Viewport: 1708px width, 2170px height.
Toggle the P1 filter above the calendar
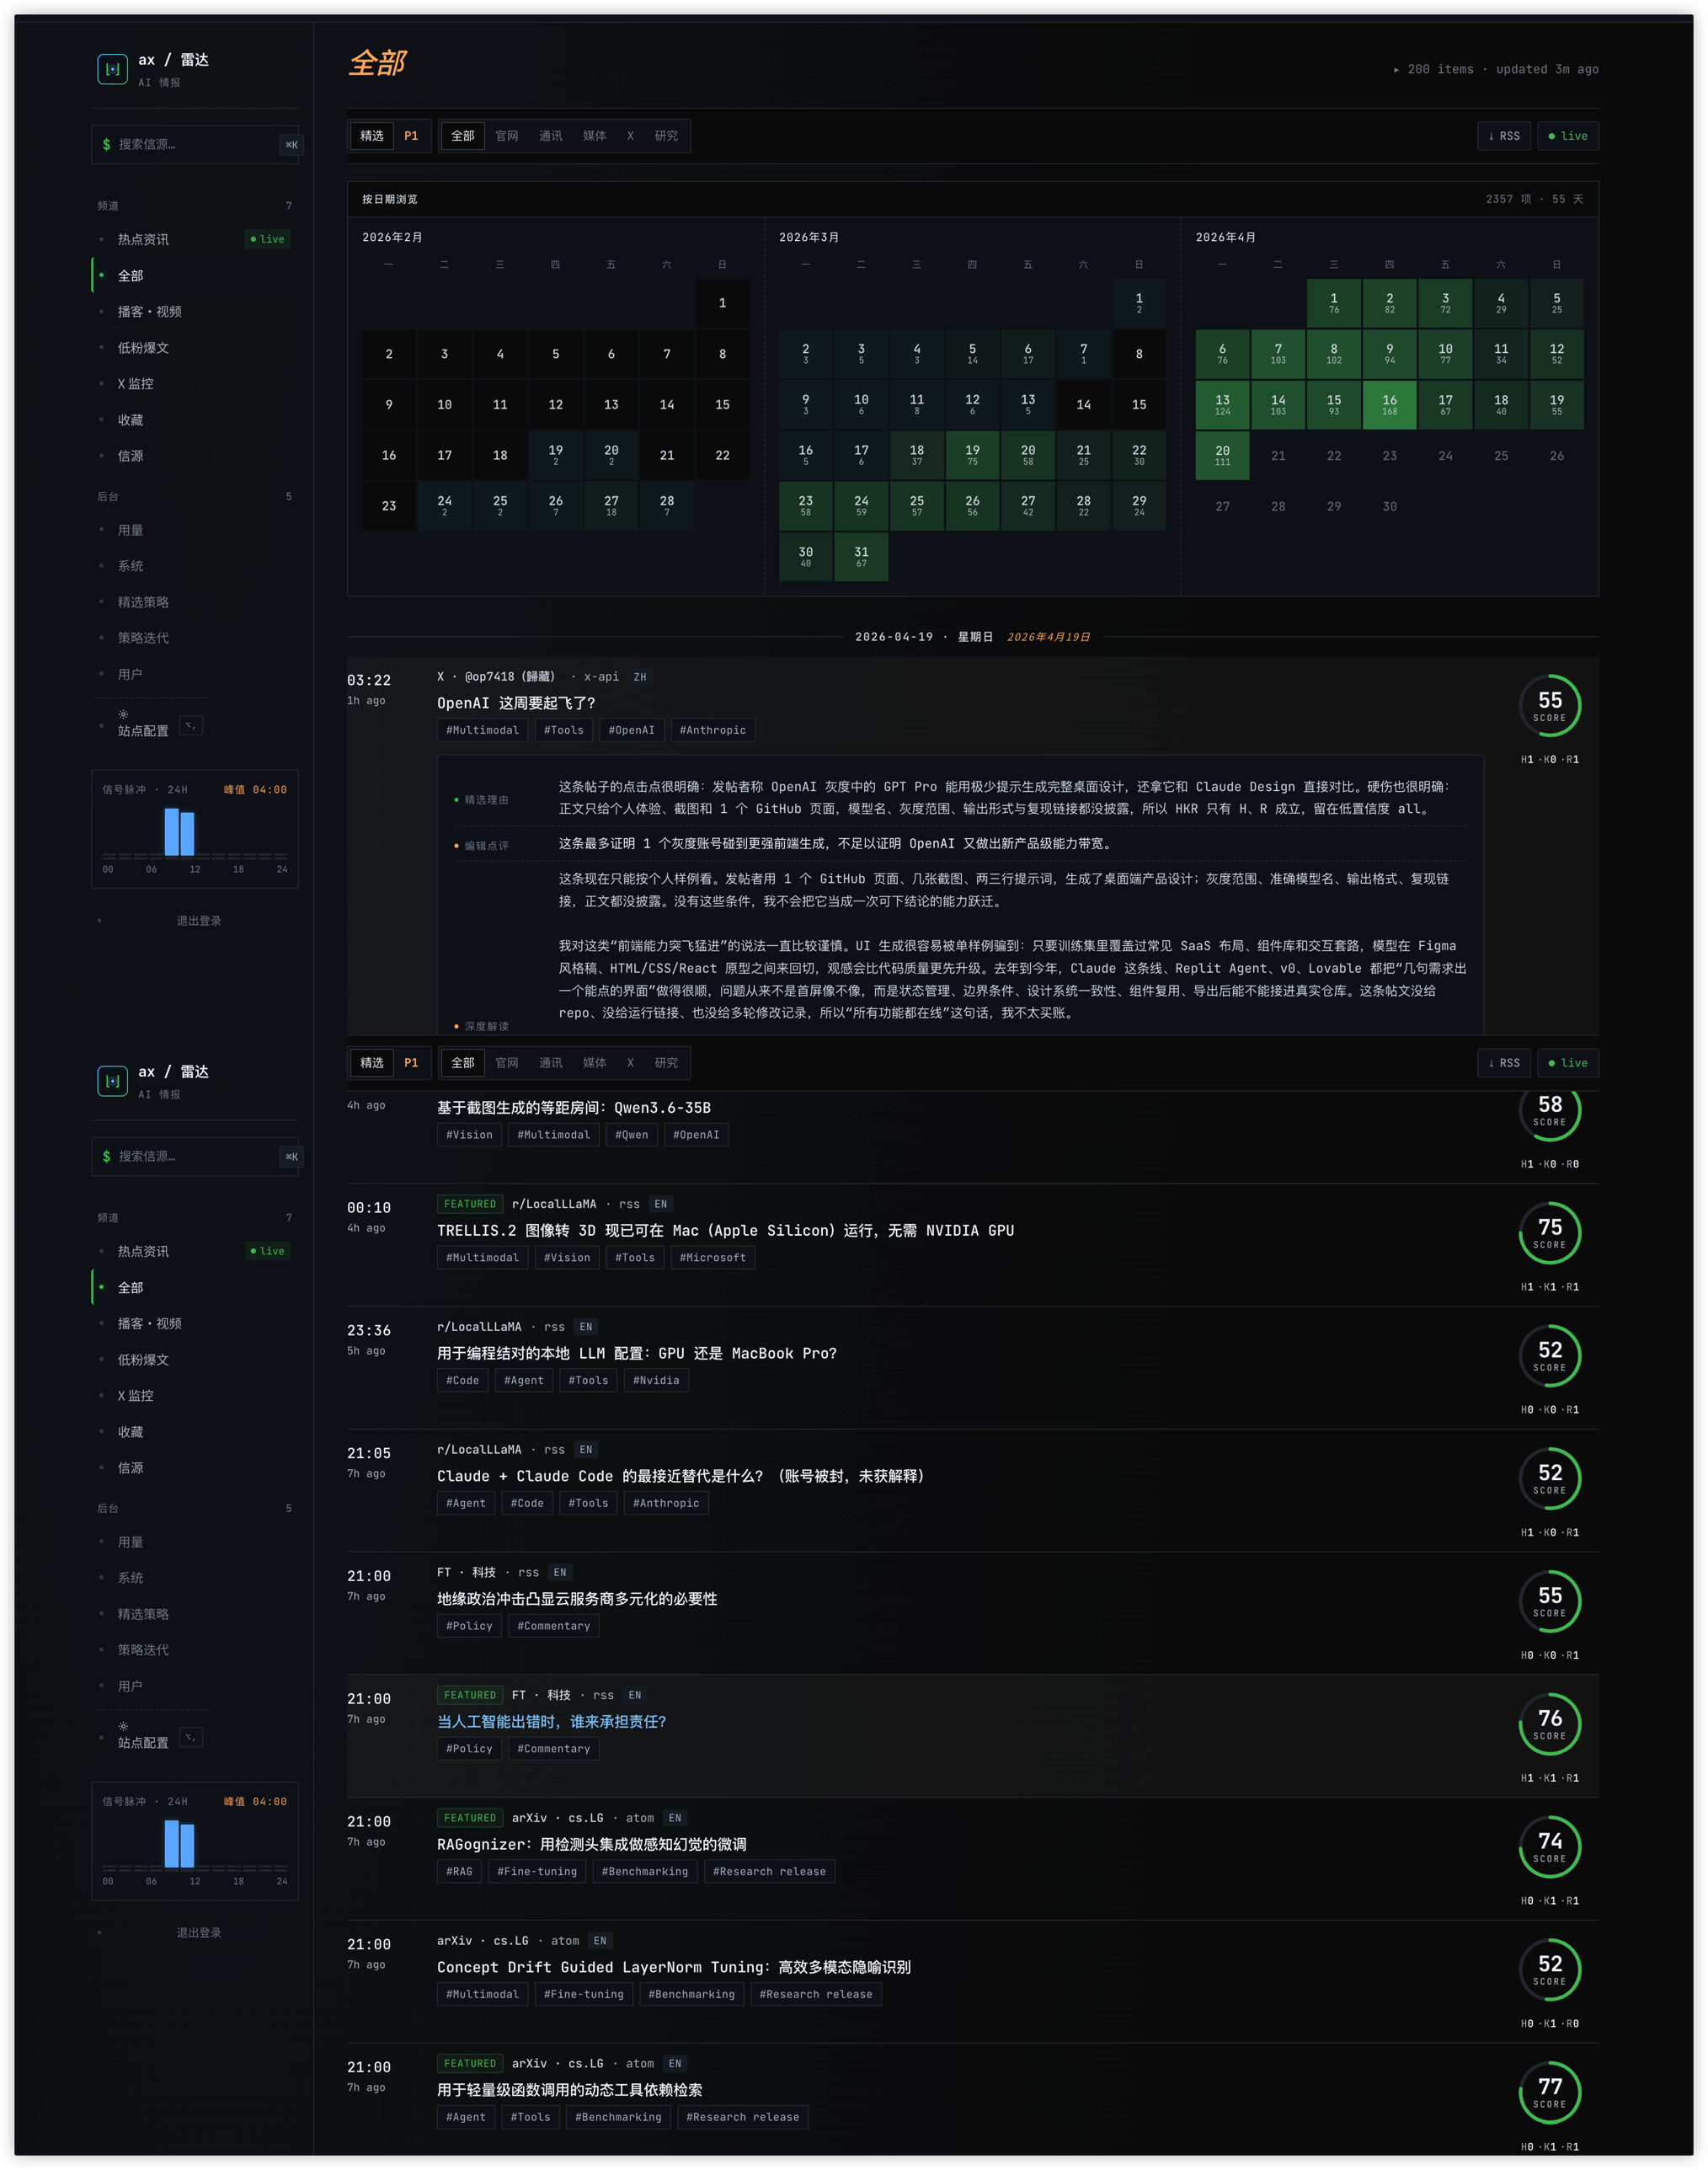(411, 136)
